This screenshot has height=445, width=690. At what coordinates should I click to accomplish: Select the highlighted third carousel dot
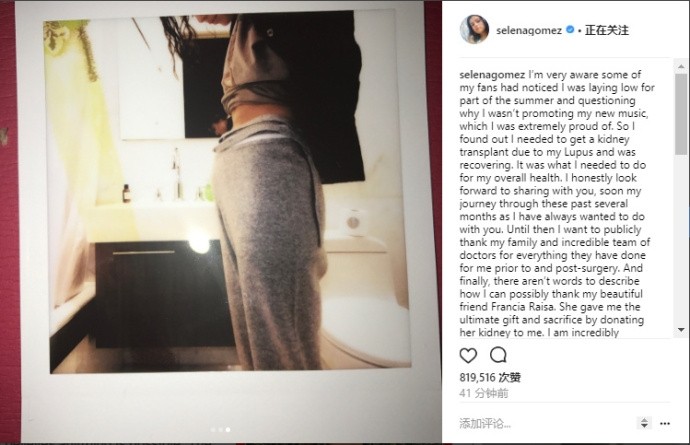tap(228, 430)
